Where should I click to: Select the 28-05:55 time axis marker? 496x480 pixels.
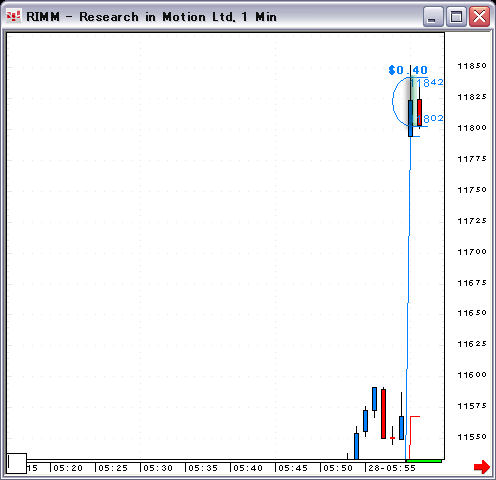coord(392,468)
